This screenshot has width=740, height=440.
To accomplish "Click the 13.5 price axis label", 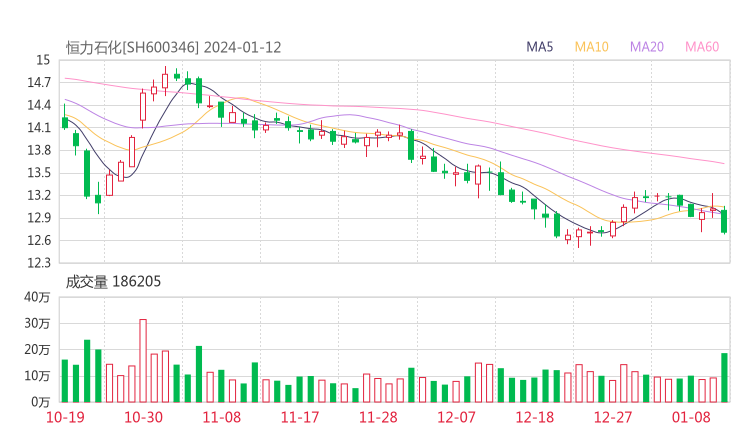I will click(x=39, y=173).
